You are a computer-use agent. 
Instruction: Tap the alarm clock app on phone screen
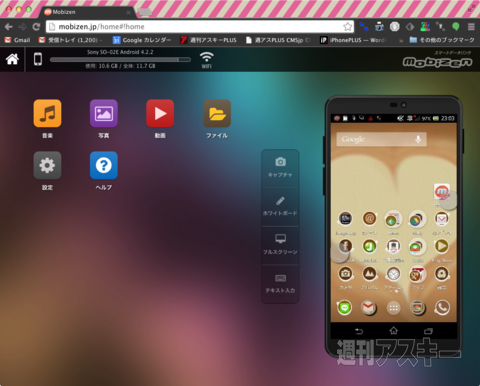click(x=393, y=274)
